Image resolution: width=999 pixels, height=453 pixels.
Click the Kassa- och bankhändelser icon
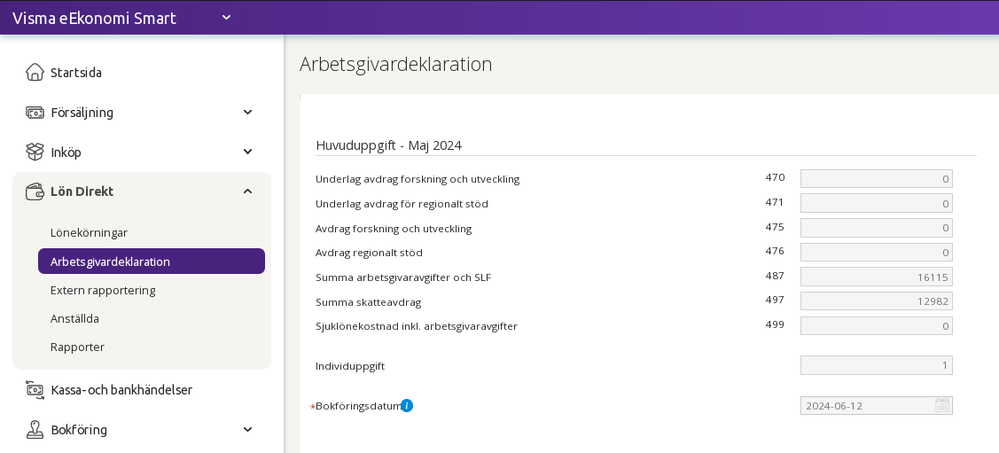[x=34, y=389]
